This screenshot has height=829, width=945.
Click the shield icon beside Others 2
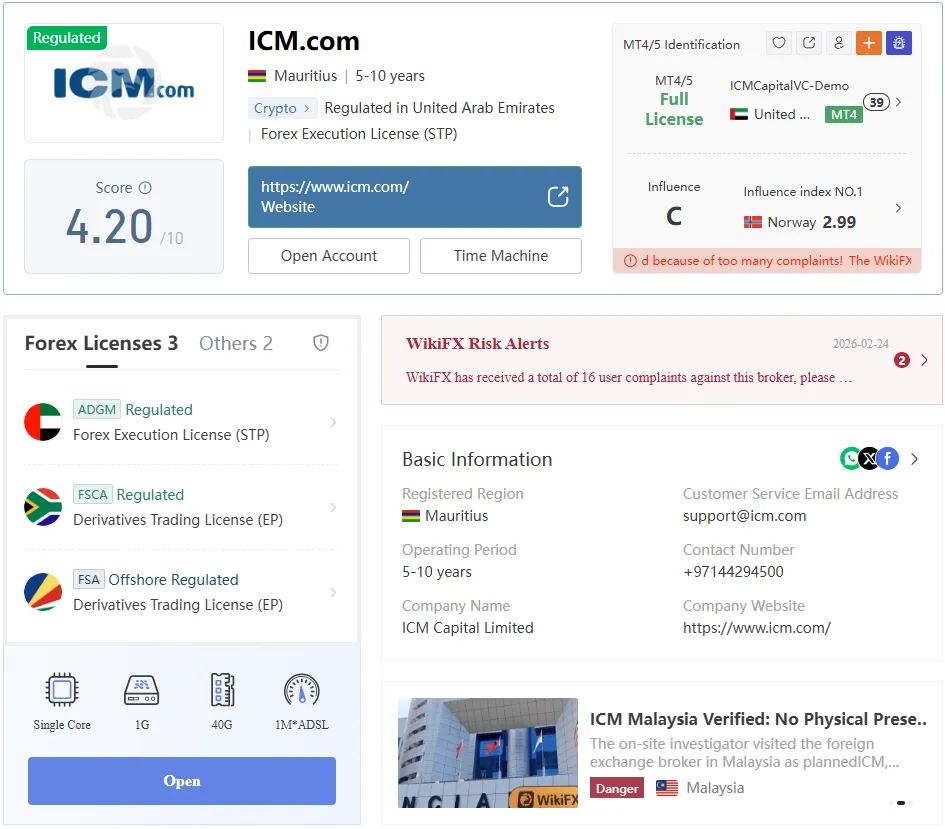point(321,343)
